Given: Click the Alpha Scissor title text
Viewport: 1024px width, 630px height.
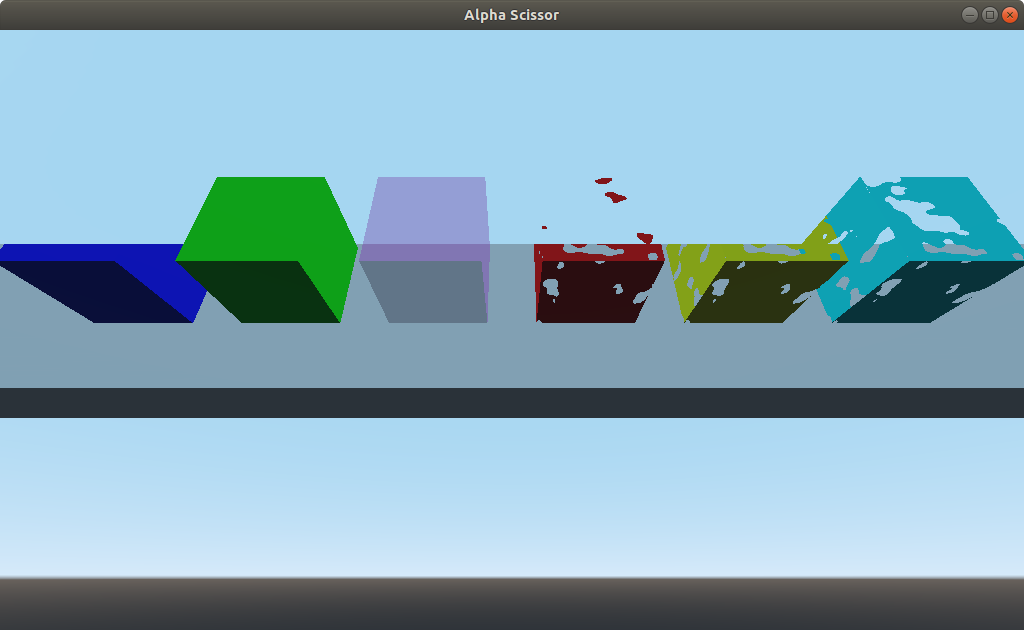Looking at the screenshot, I should tap(511, 15).
